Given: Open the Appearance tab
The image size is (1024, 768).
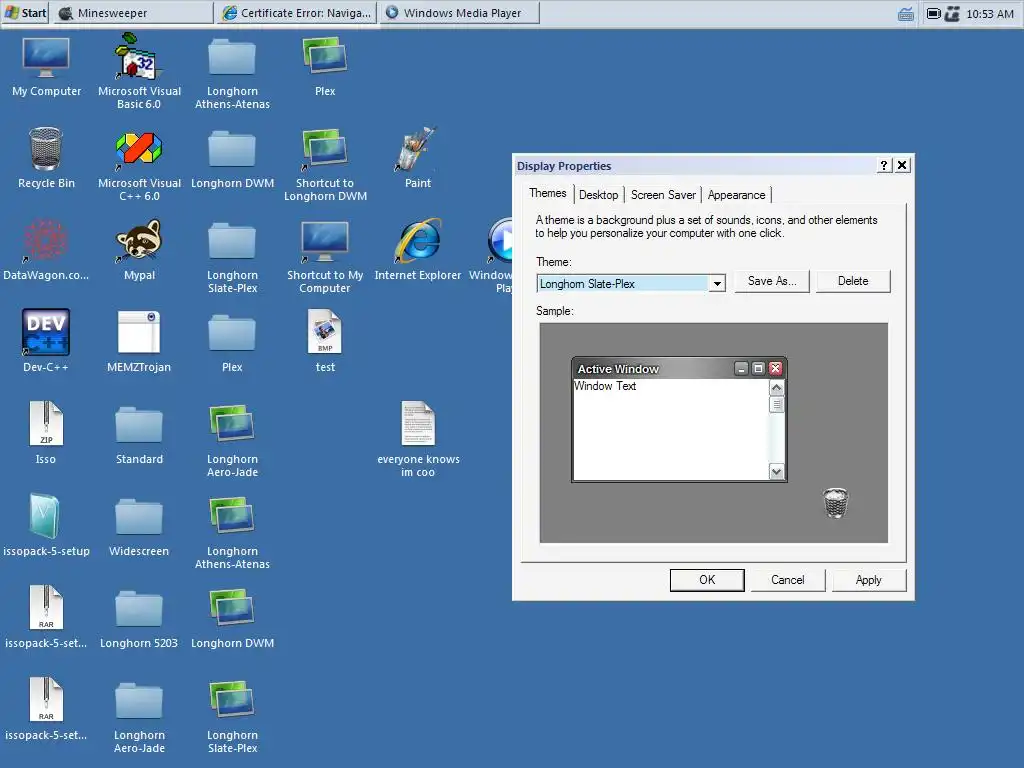Looking at the screenshot, I should tap(736, 195).
